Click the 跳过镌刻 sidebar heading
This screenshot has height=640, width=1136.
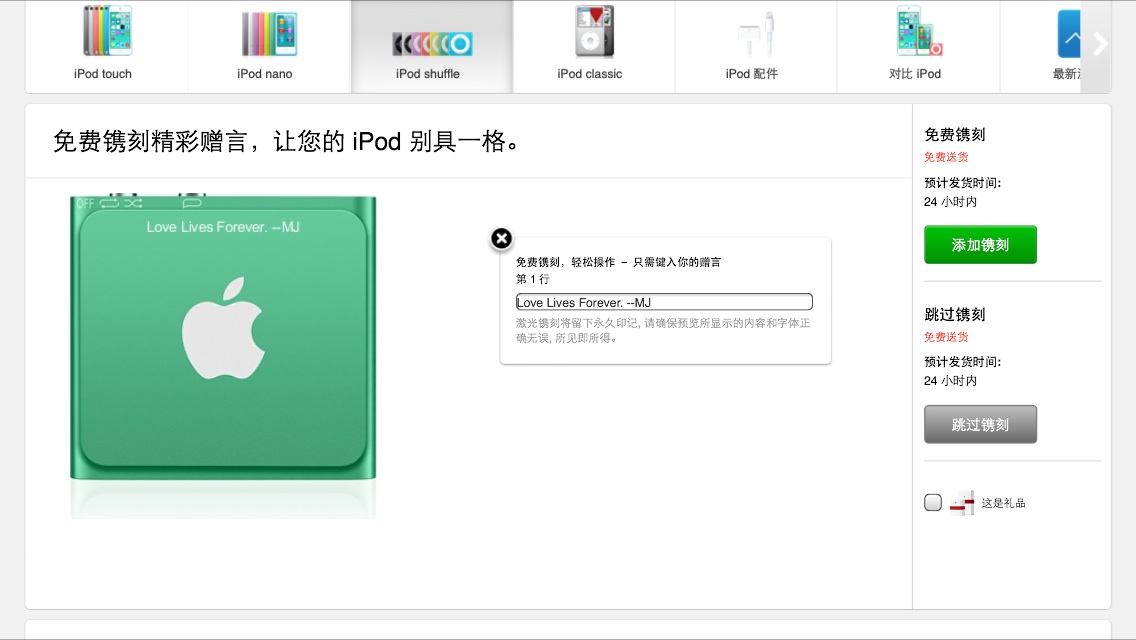click(x=955, y=315)
